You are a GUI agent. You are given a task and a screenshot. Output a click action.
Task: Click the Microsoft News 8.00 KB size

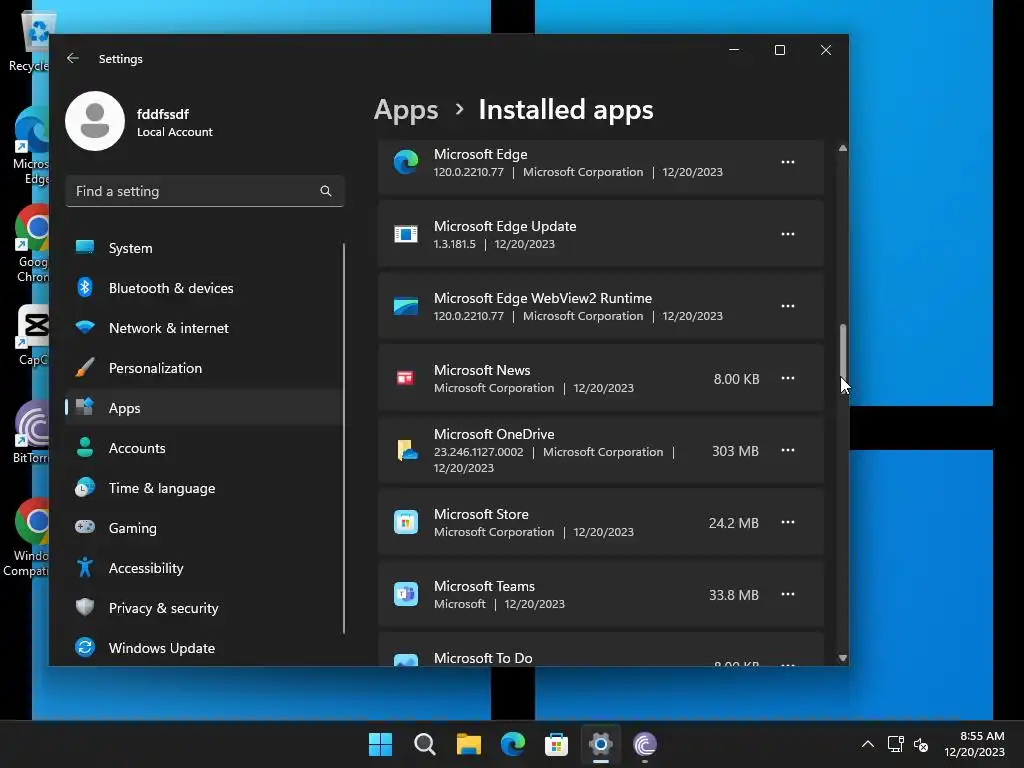point(736,379)
